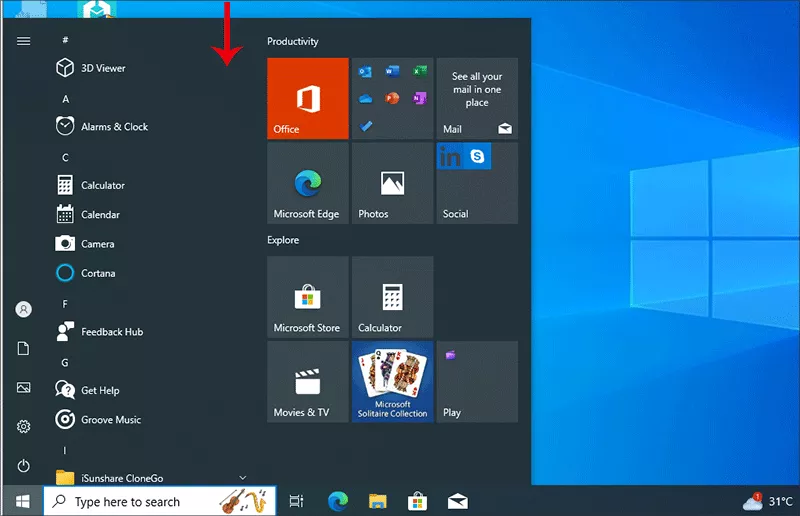This screenshot has height=516, width=800.
Task: Open the Movies & TV tile
Action: (x=308, y=382)
